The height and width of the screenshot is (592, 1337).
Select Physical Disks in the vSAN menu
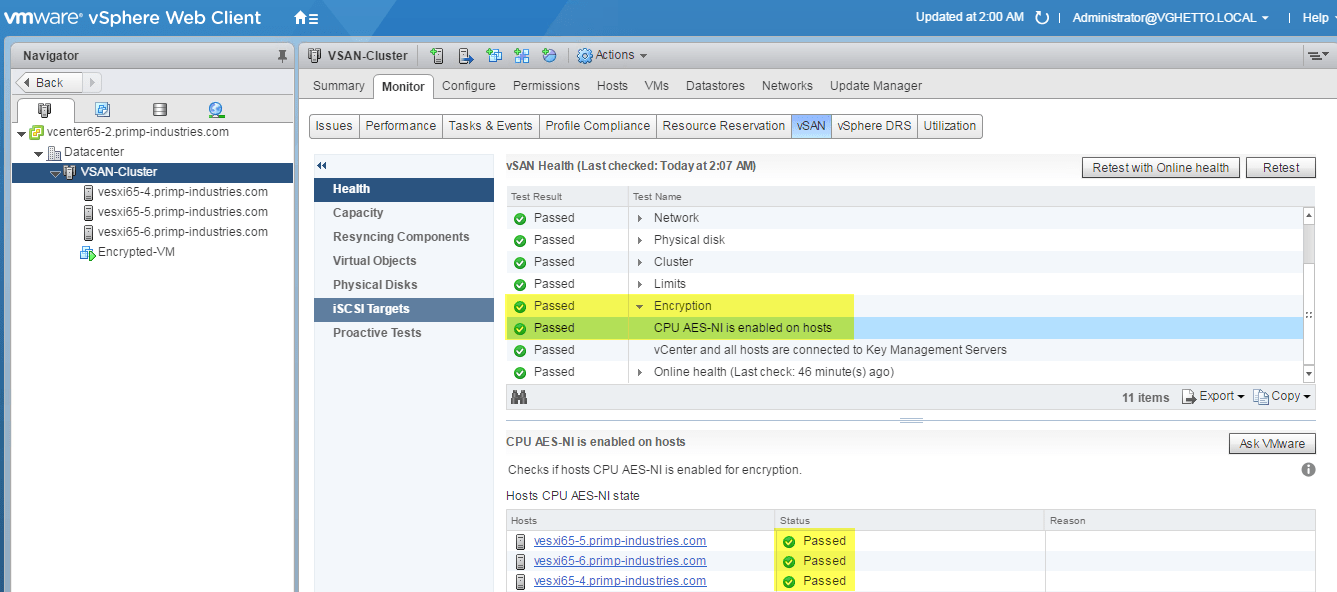[x=404, y=285]
